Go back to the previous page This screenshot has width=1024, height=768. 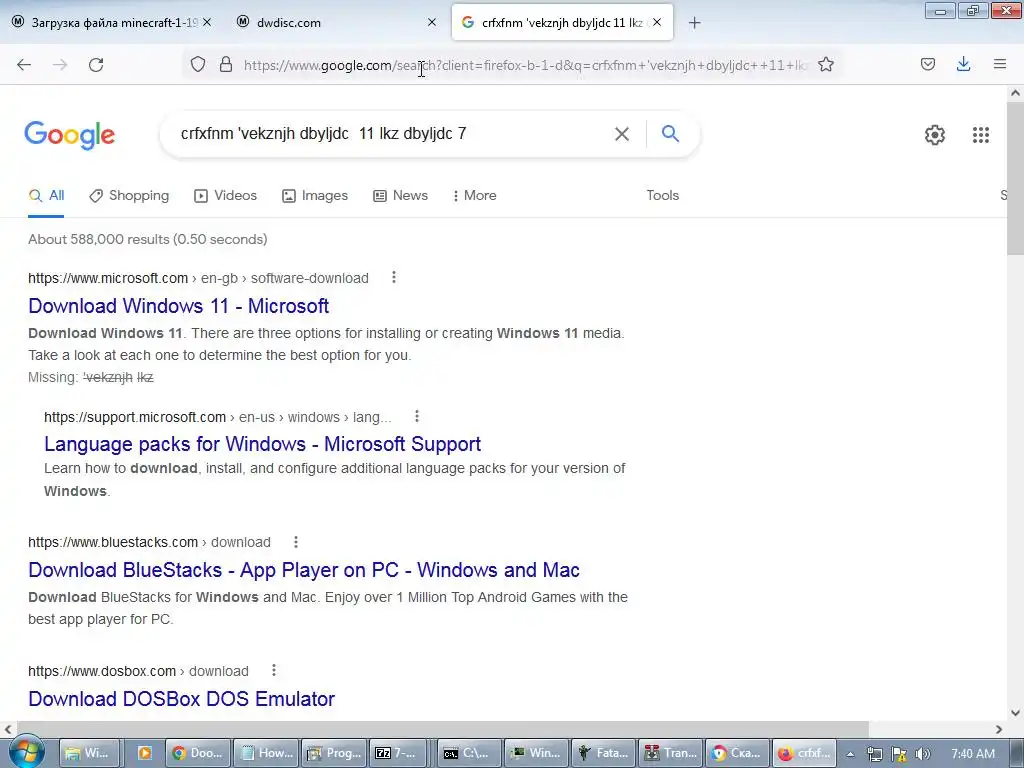click(24, 65)
